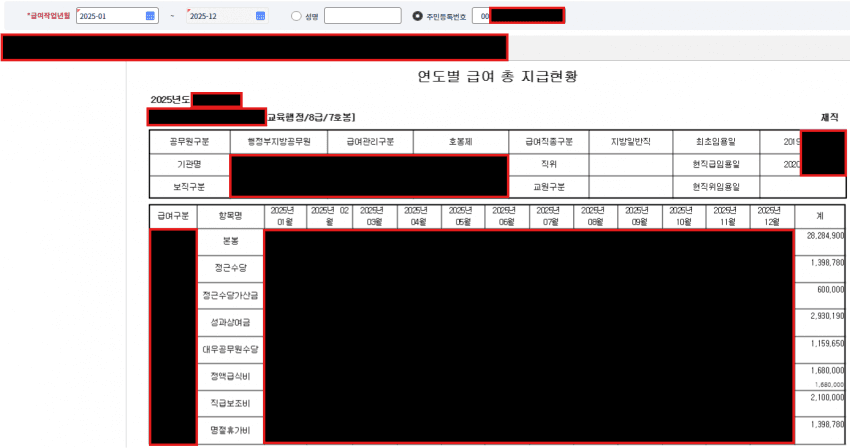Click the 교육행정/8급/7호봉 text

coord(311,117)
